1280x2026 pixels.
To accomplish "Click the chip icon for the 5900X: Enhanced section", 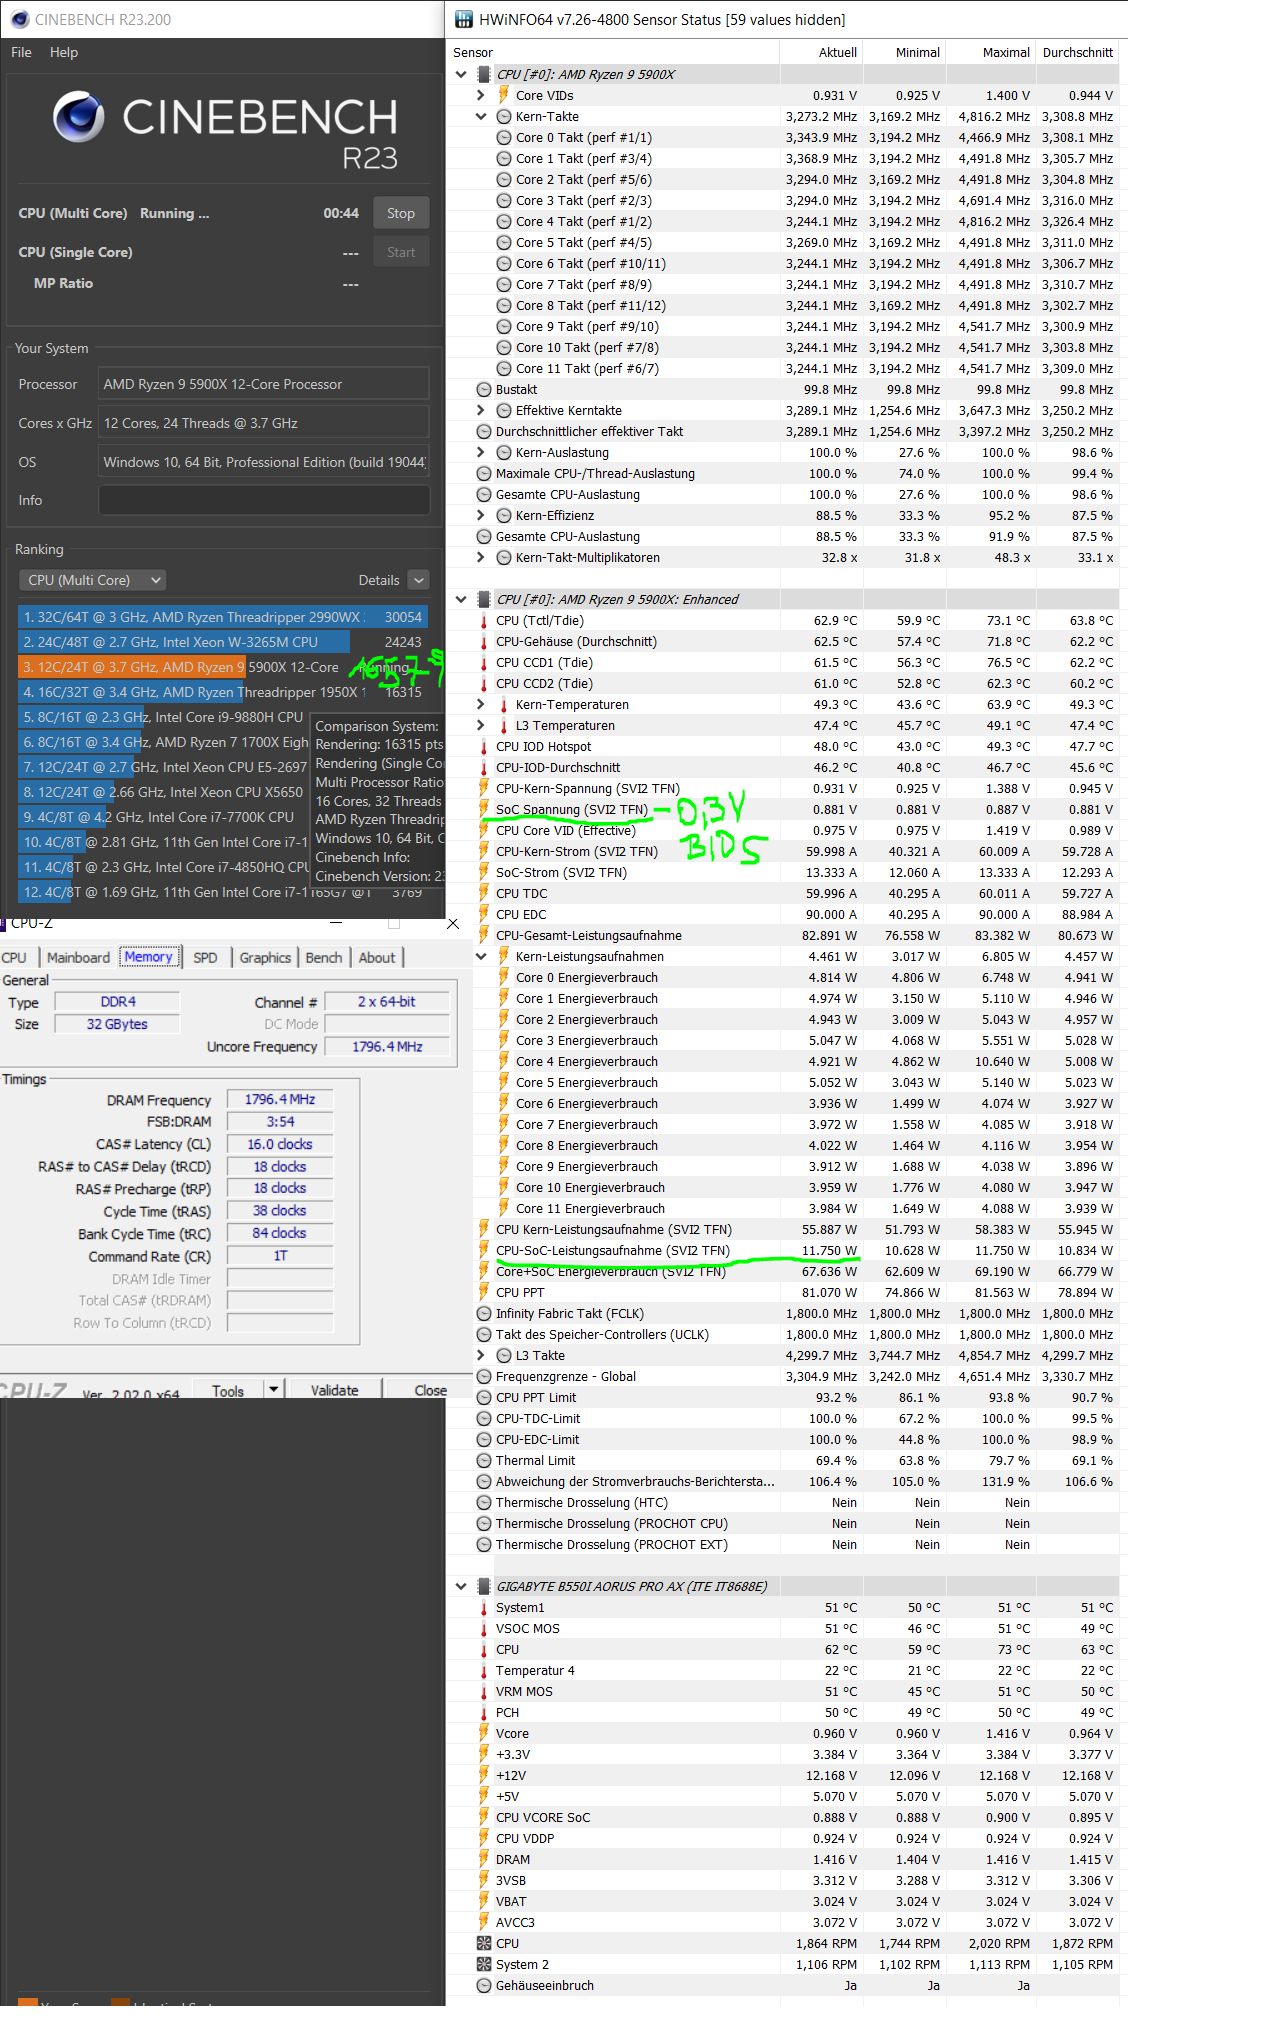I will coord(484,599).
